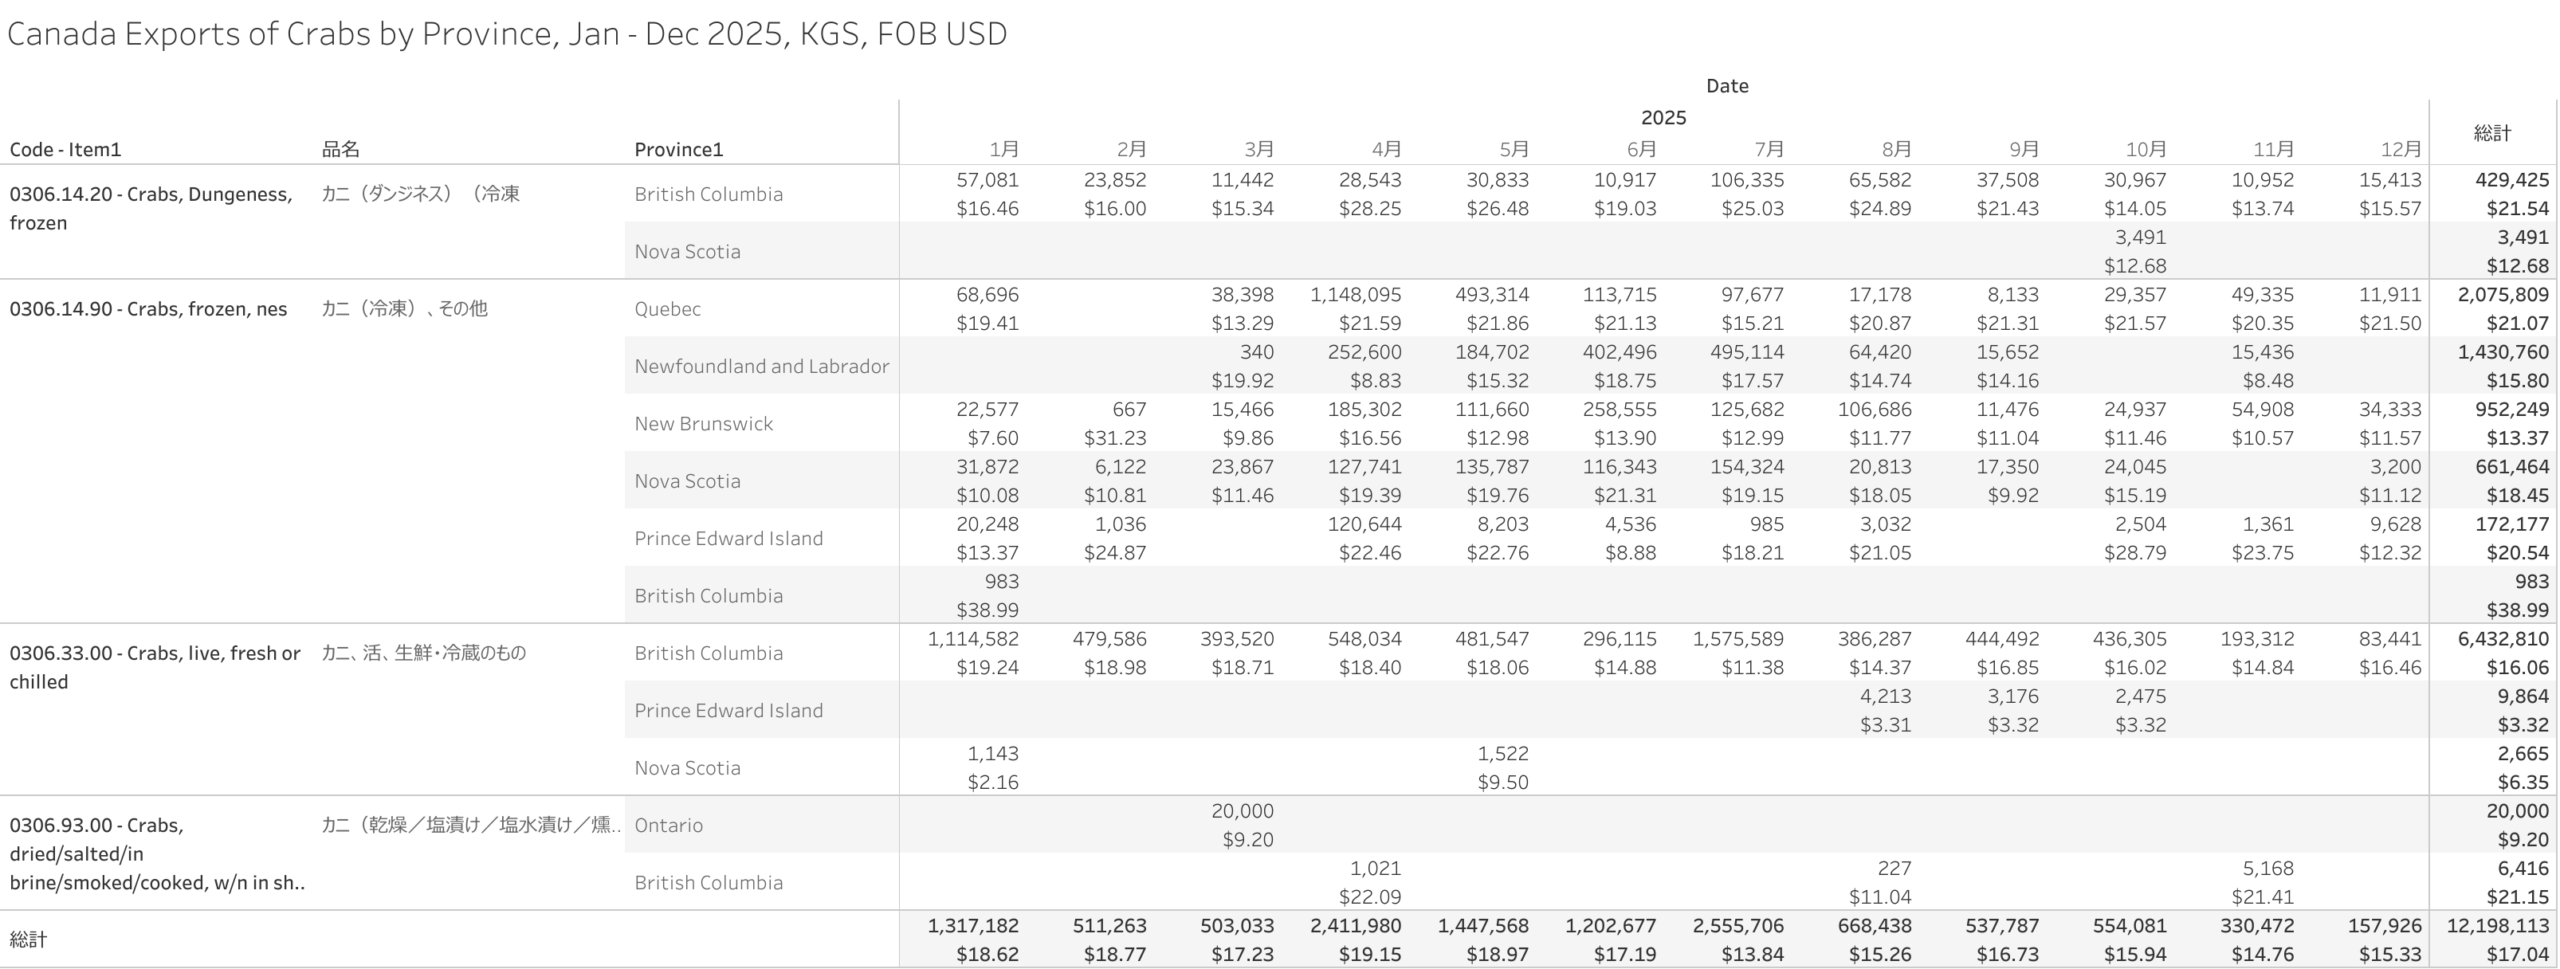This screenshot has height=969, width=2560.
Task: Select the Newfoundland and Labrador row label
Action: (x=761, y=366)
